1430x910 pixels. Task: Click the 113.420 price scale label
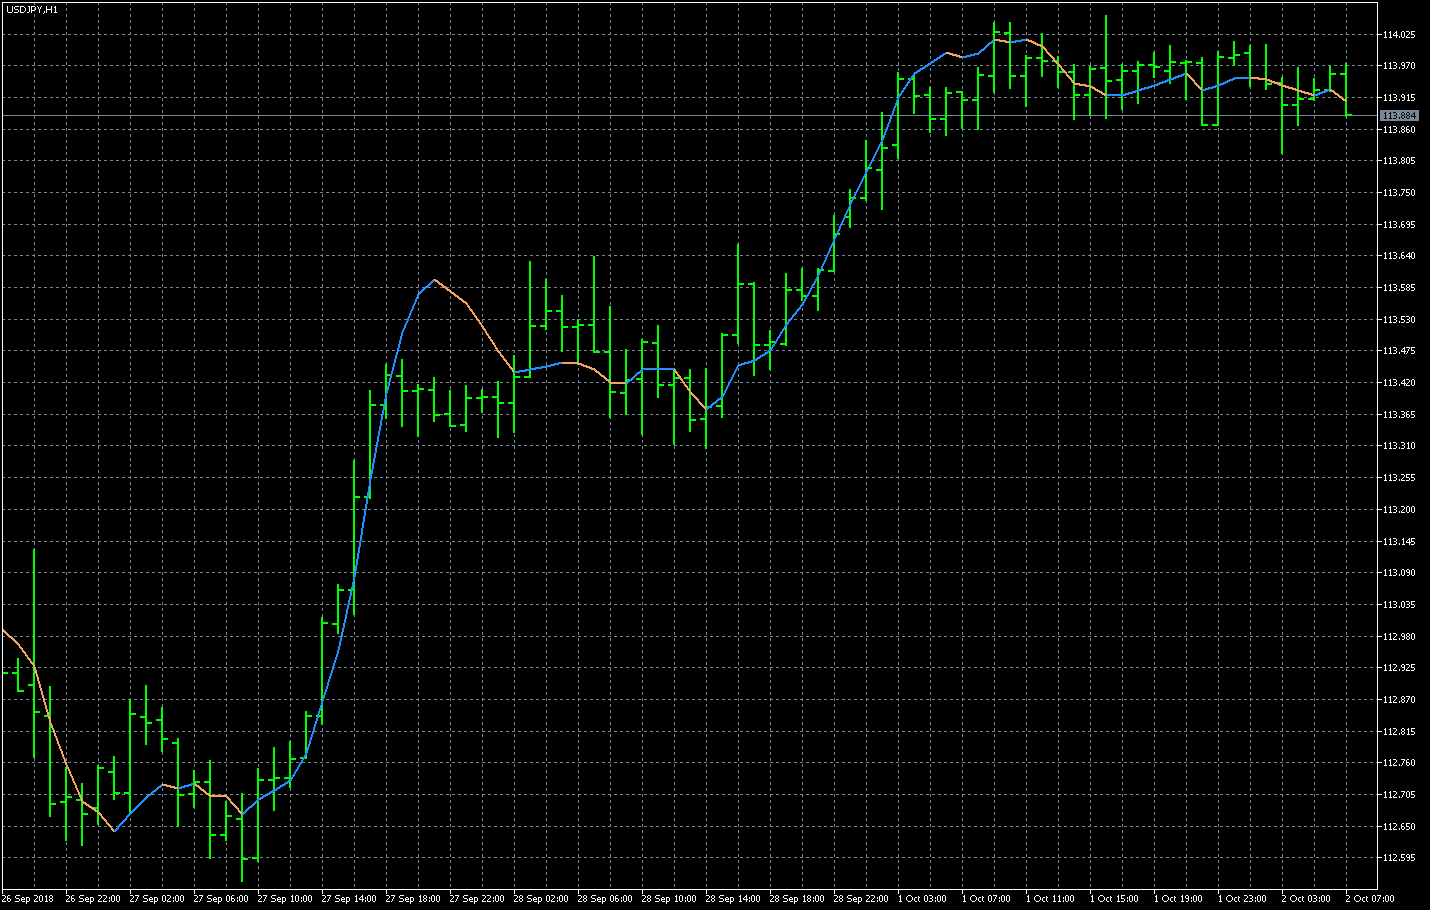1399,383
